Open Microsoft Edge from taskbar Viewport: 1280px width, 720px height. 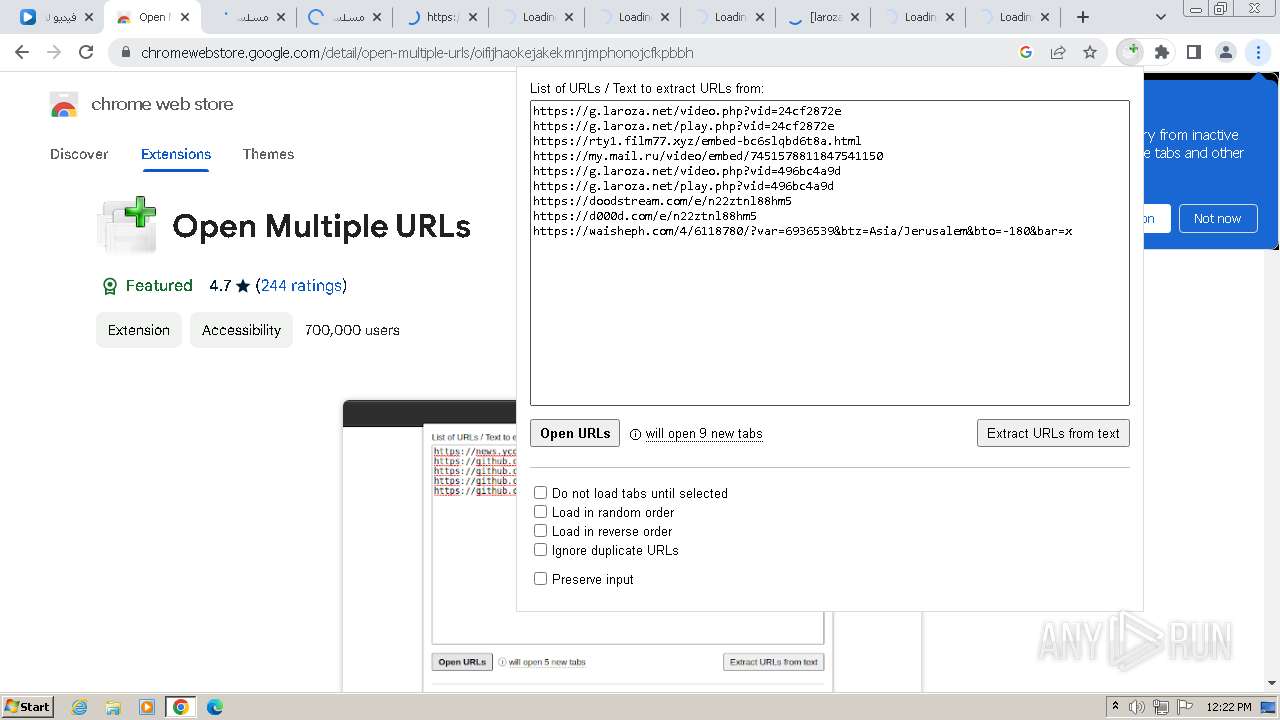click(x=214, y=707)
